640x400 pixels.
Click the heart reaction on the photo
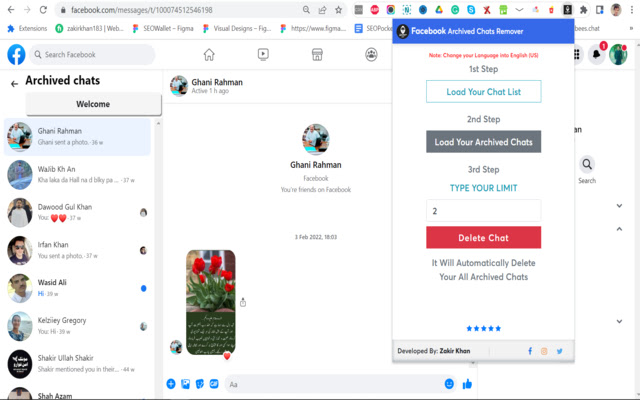(227, 356)
